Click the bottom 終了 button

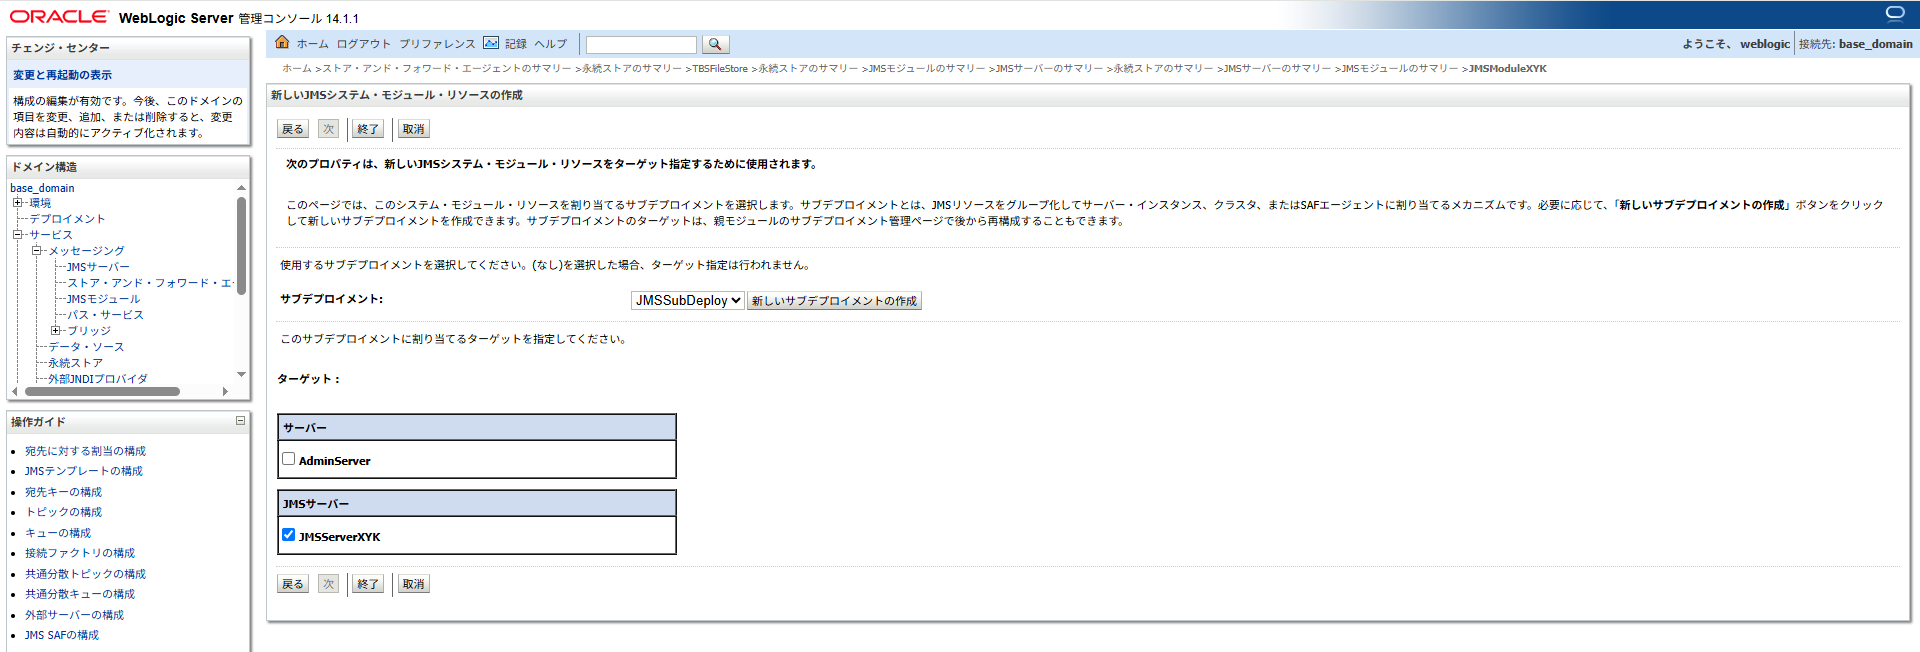coord(368,584)
